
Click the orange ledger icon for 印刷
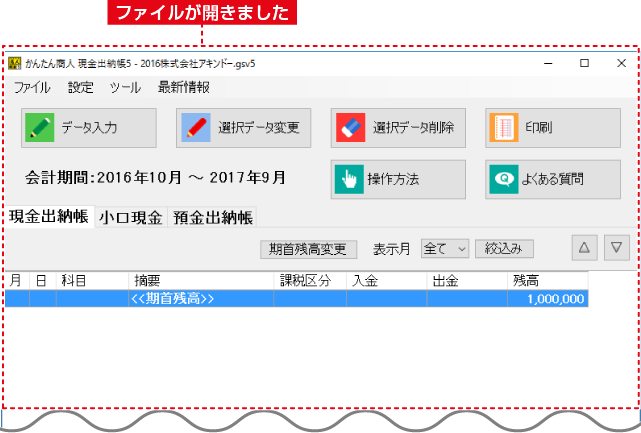click(504, 128)
